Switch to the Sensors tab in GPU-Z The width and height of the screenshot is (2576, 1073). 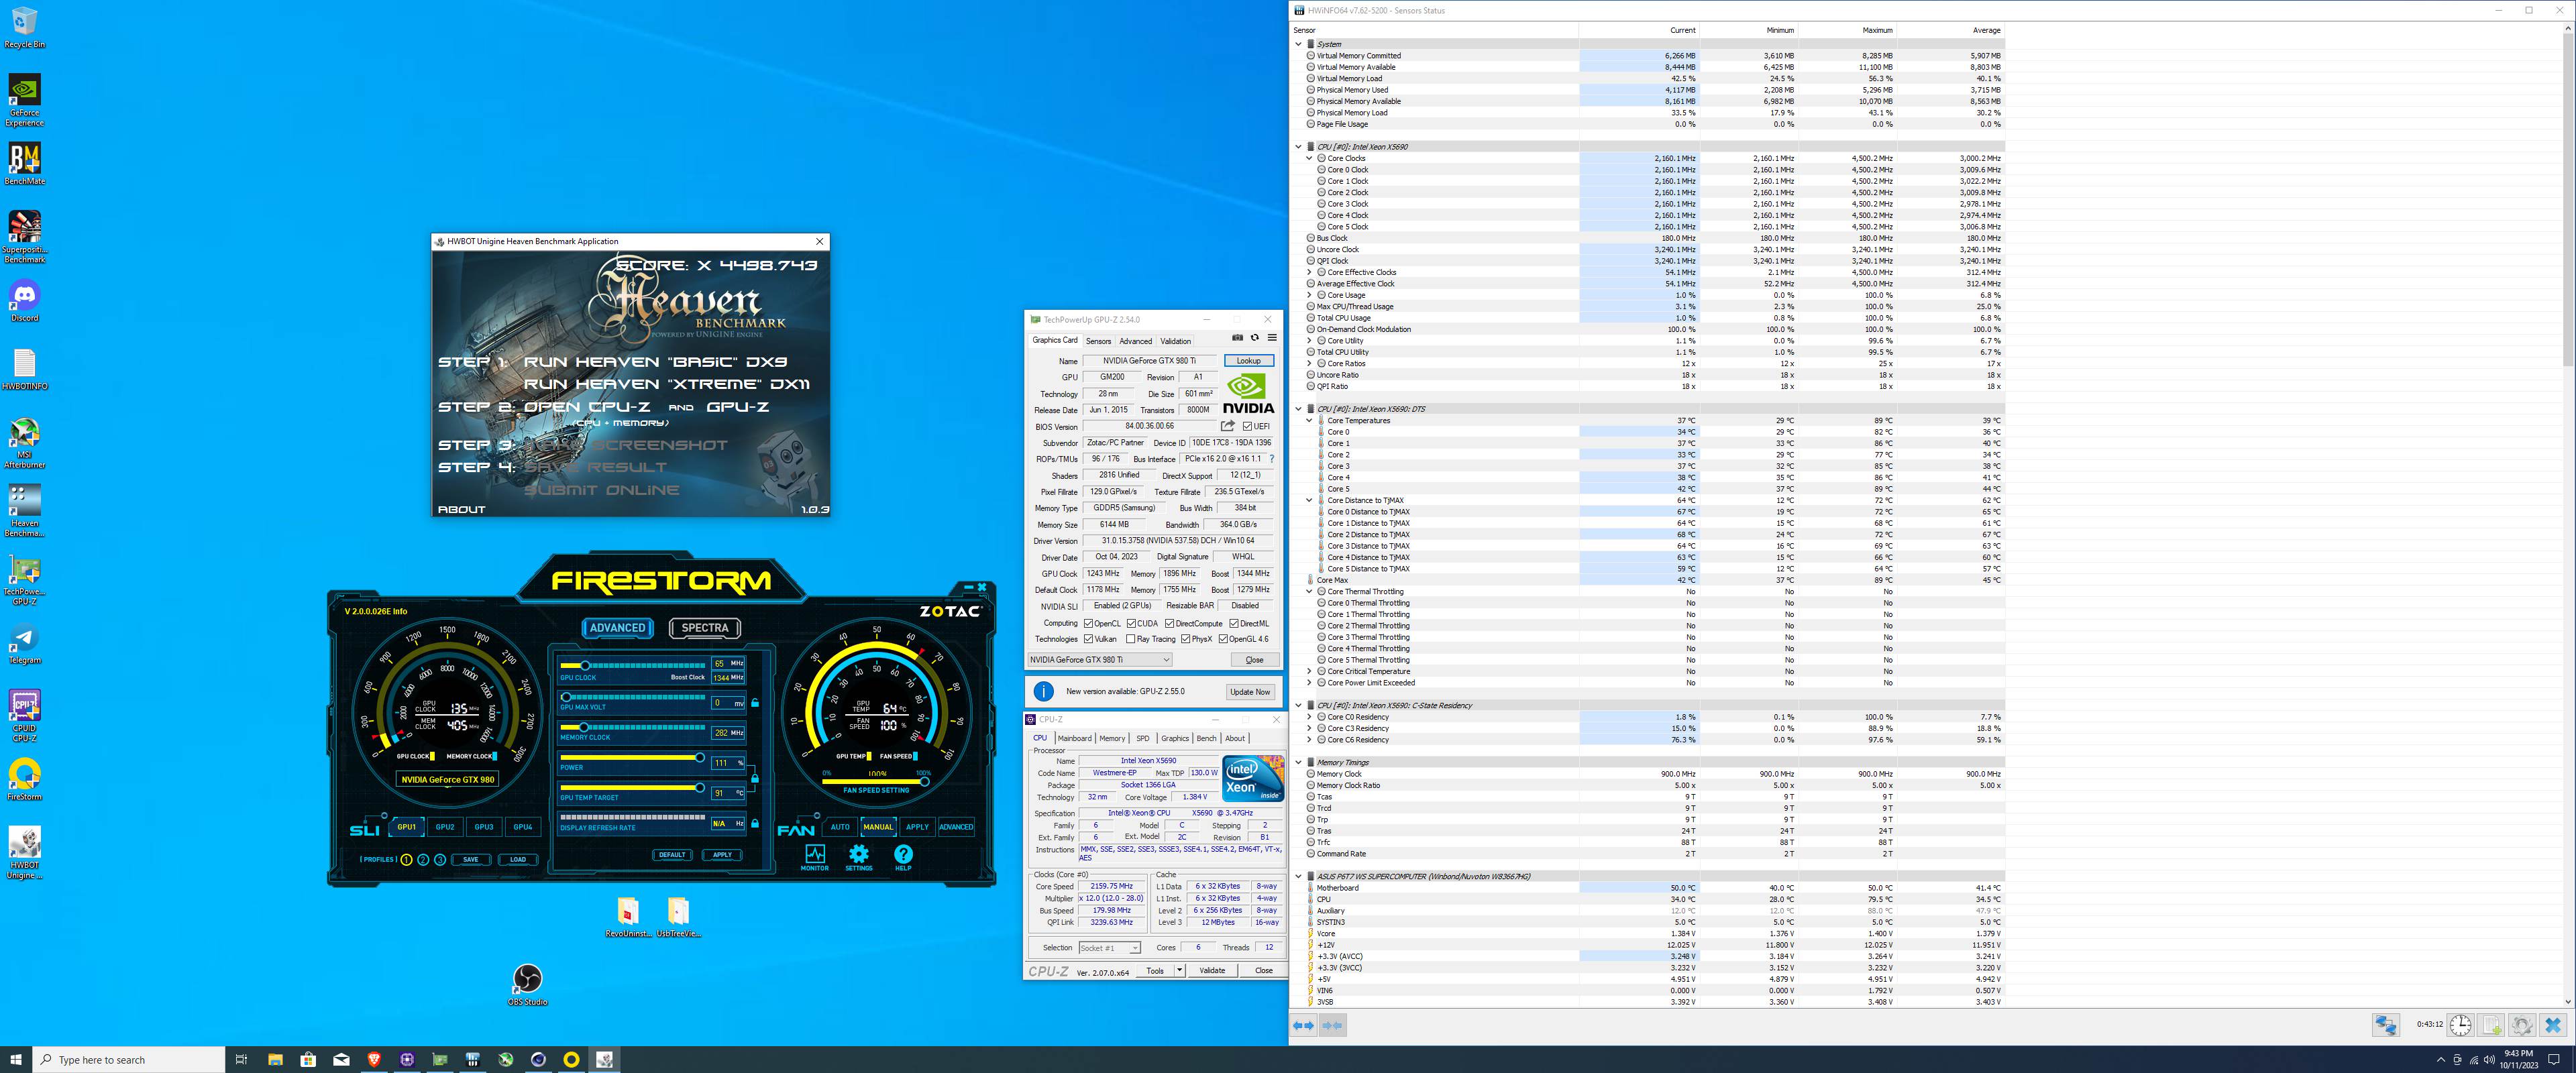pyautogui.click(x=1098, y=341)
